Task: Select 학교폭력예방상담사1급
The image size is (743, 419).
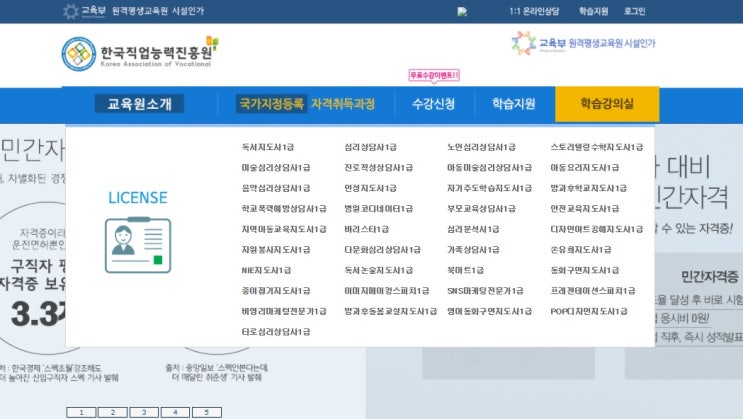Action: [x=284, y=209]
